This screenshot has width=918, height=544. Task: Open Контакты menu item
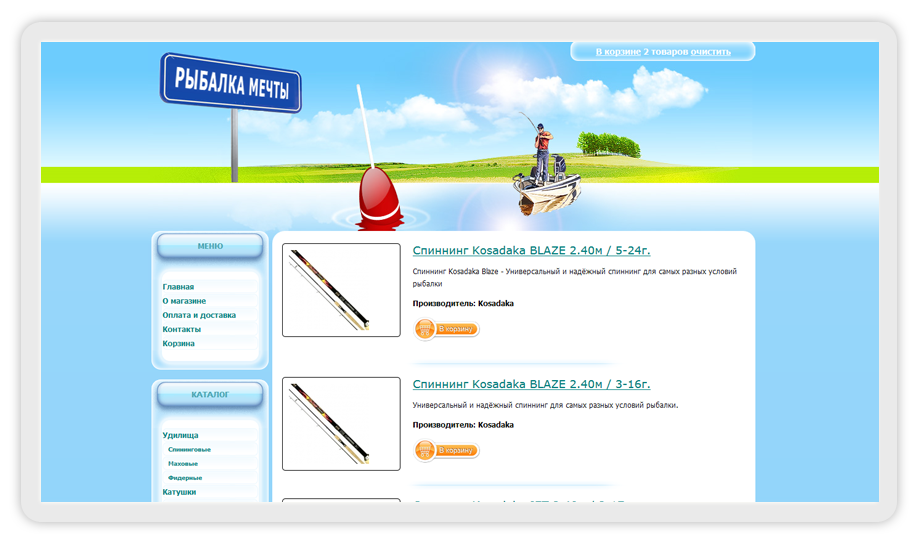(x=181, y=329)
